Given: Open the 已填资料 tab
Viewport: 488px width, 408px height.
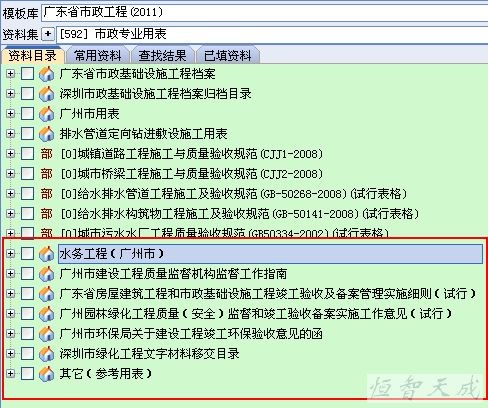Looking at the screenshot, I should point(228,55).
